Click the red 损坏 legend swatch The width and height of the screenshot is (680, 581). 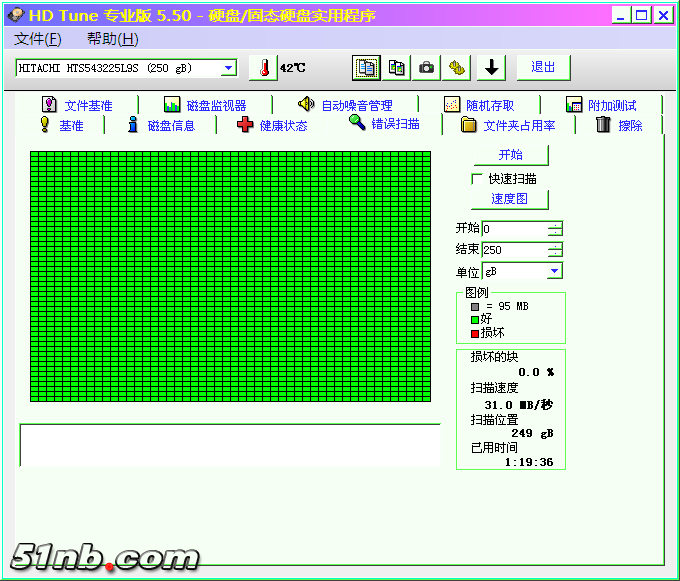pyautogui.click(x=475, y=333)
